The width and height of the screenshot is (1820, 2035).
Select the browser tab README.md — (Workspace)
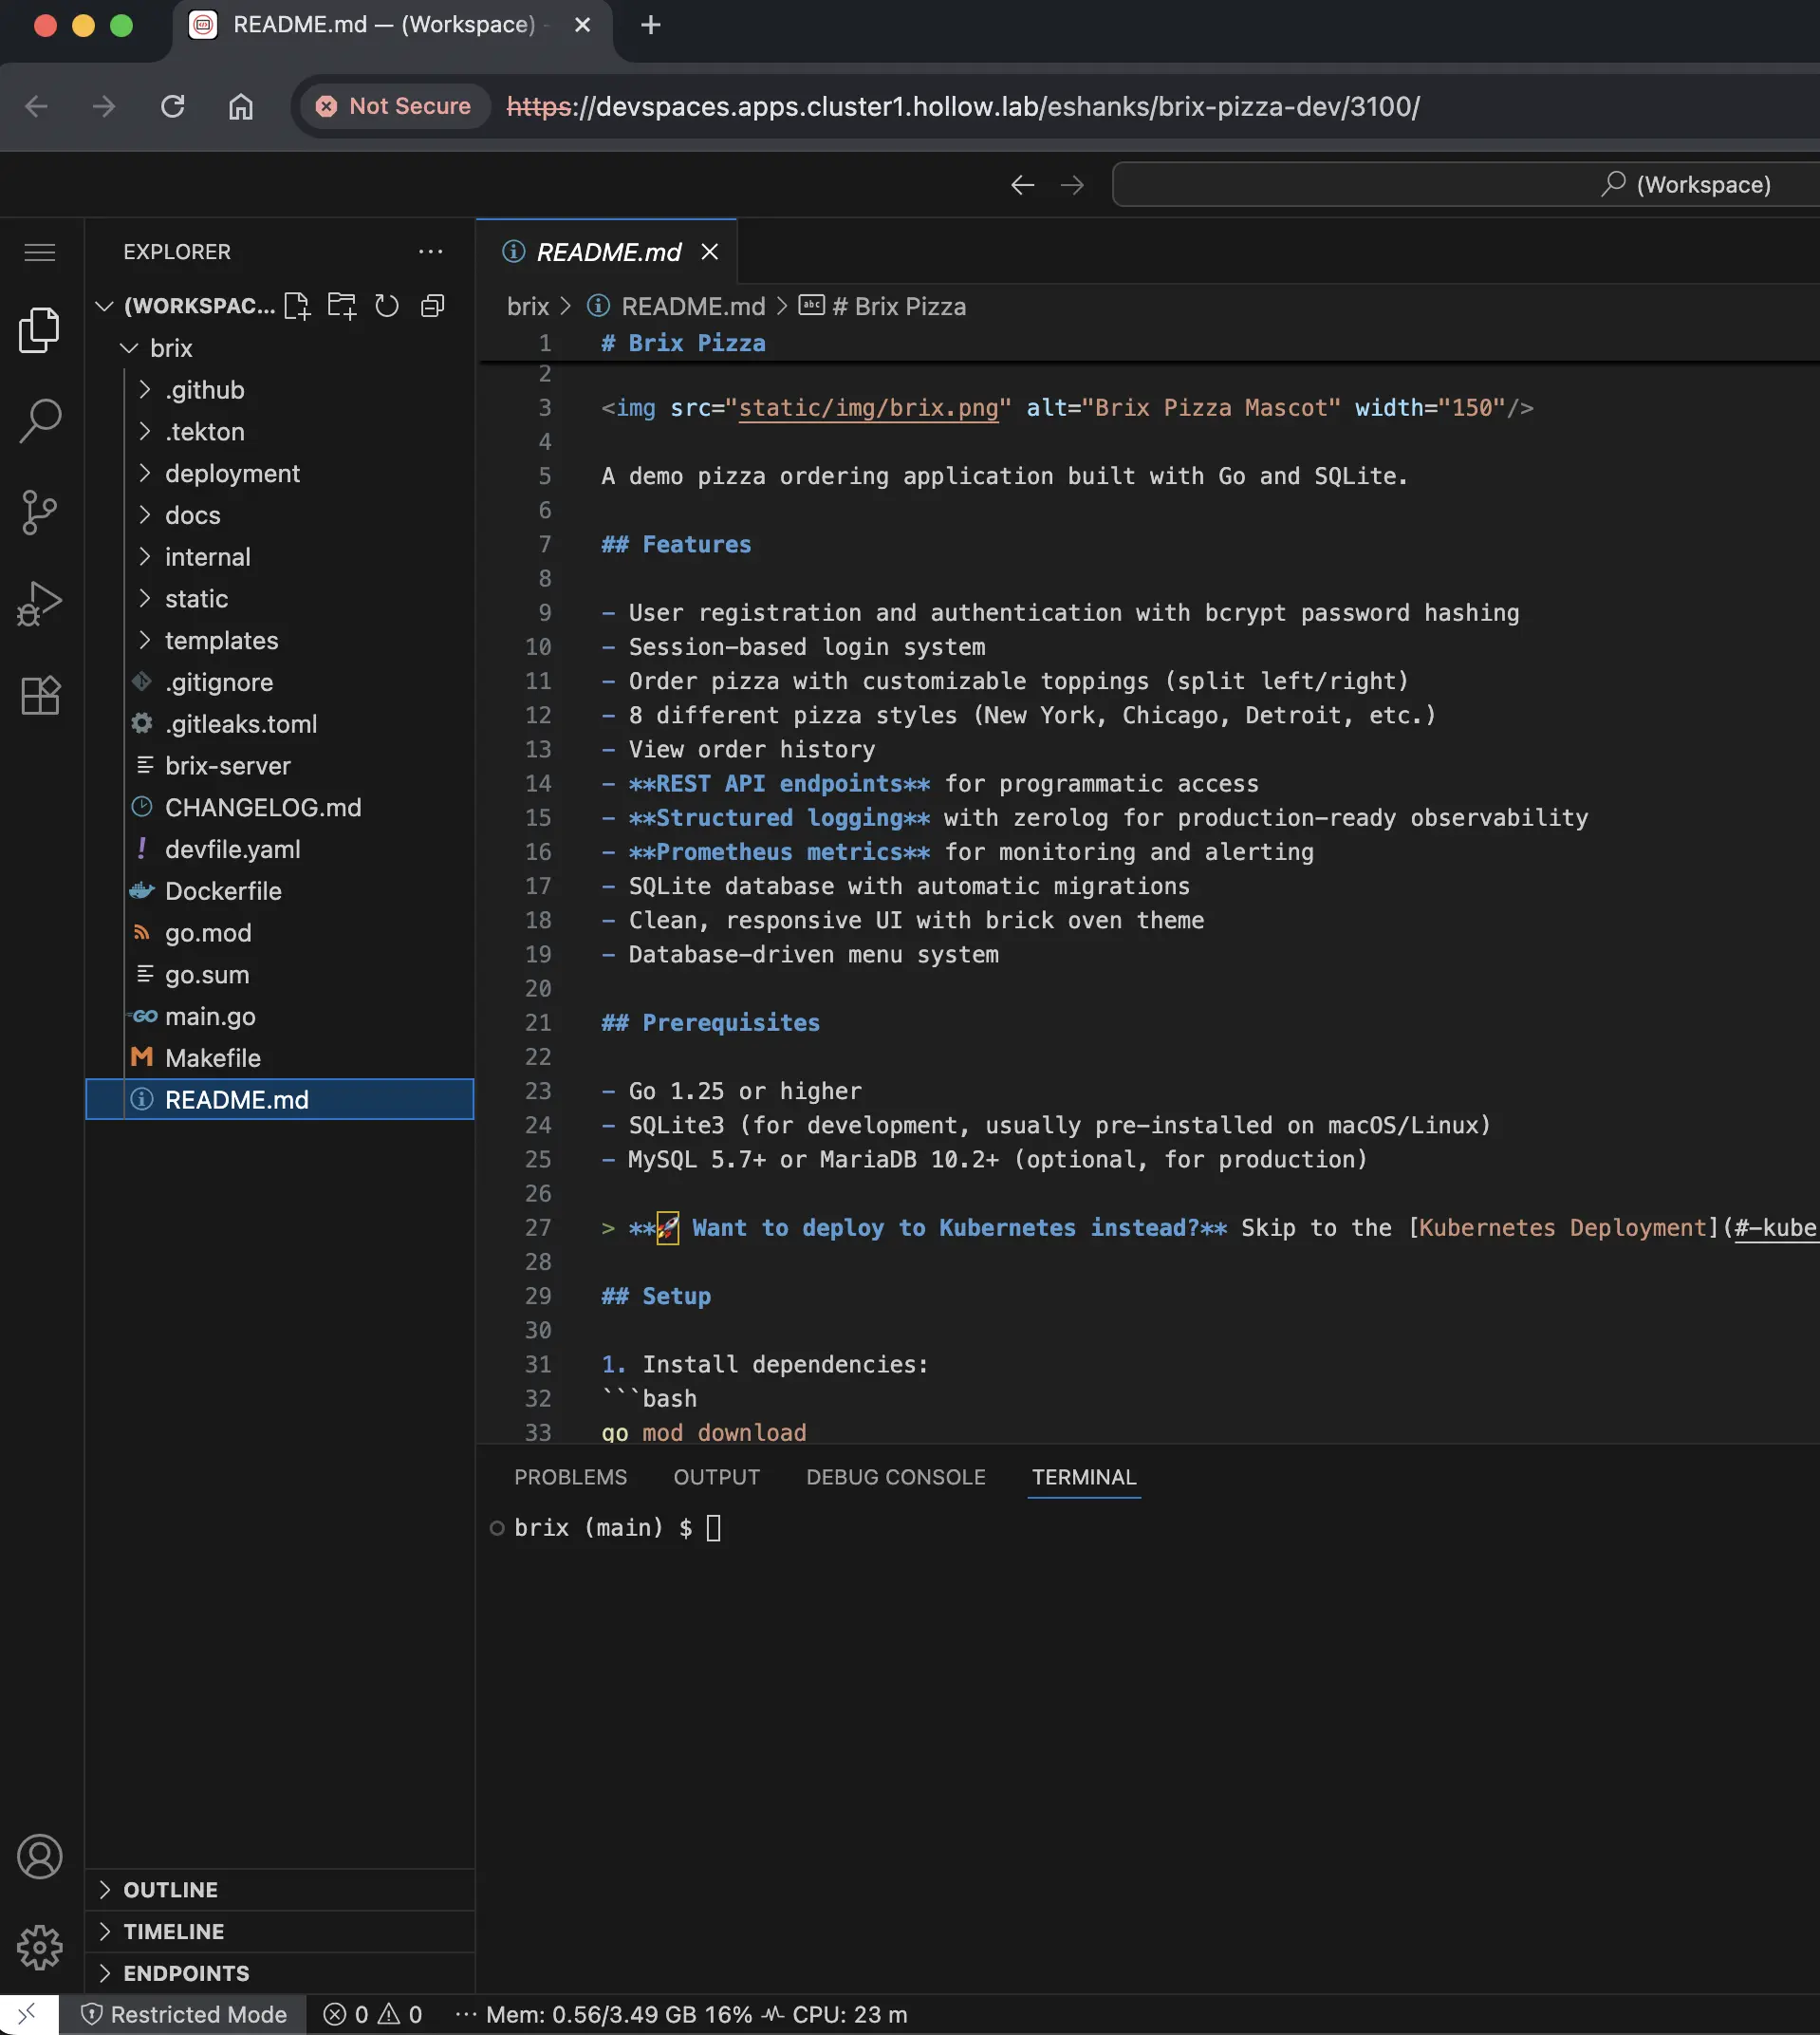pyautogui.click(x=391, y=25)
